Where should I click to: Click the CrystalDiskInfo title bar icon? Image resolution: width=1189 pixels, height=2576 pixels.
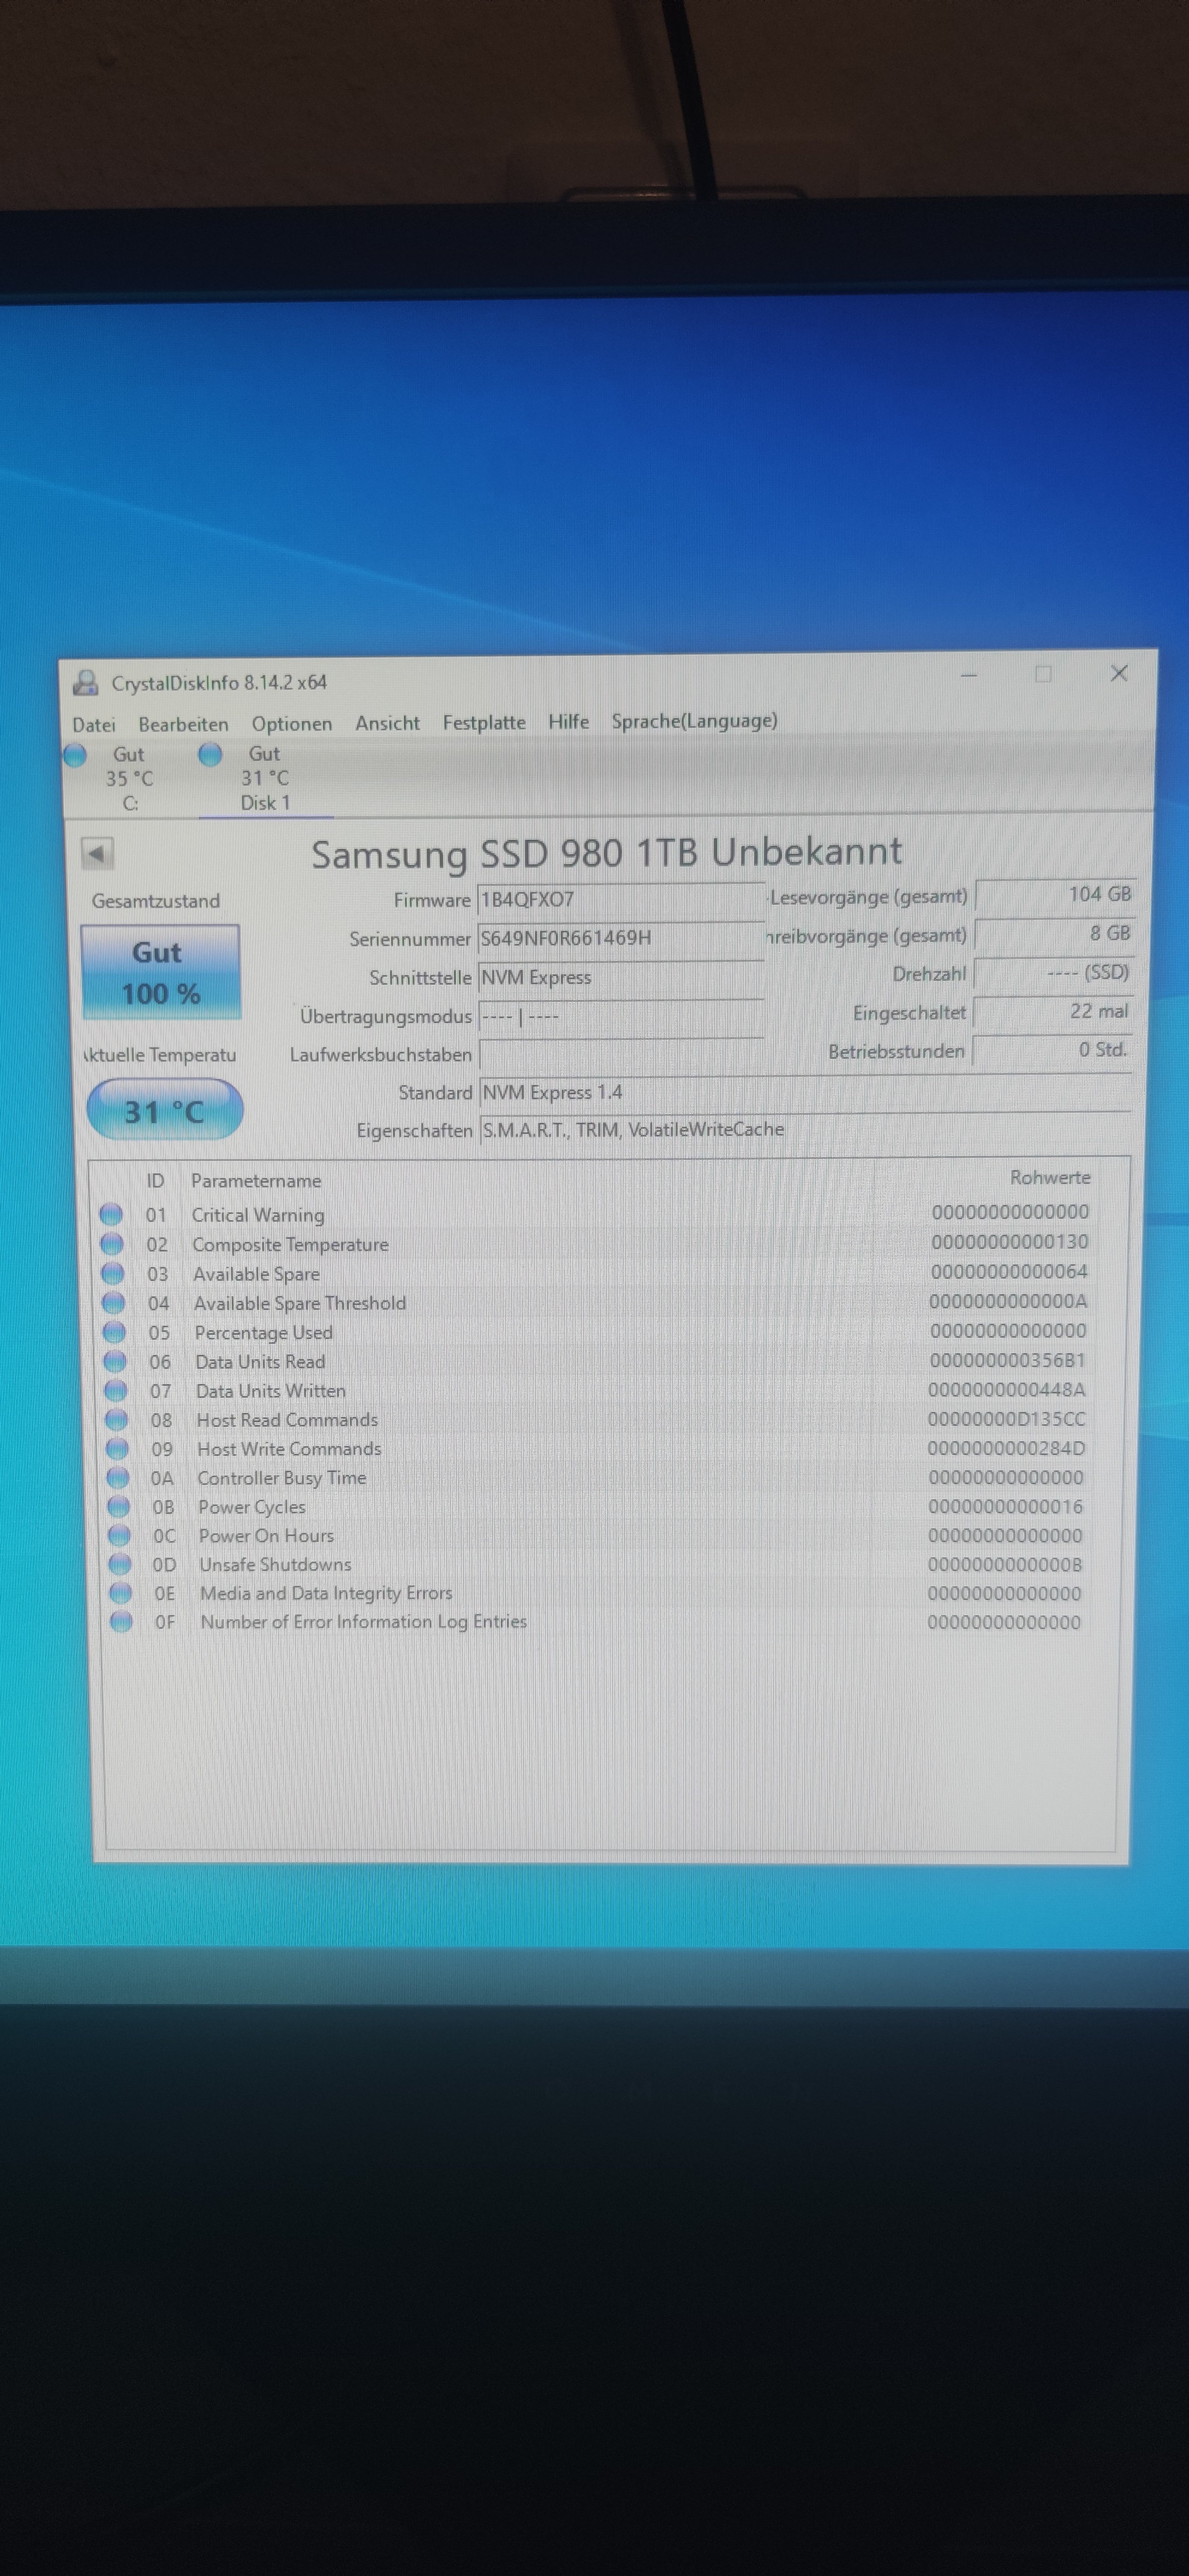[87, 683]
